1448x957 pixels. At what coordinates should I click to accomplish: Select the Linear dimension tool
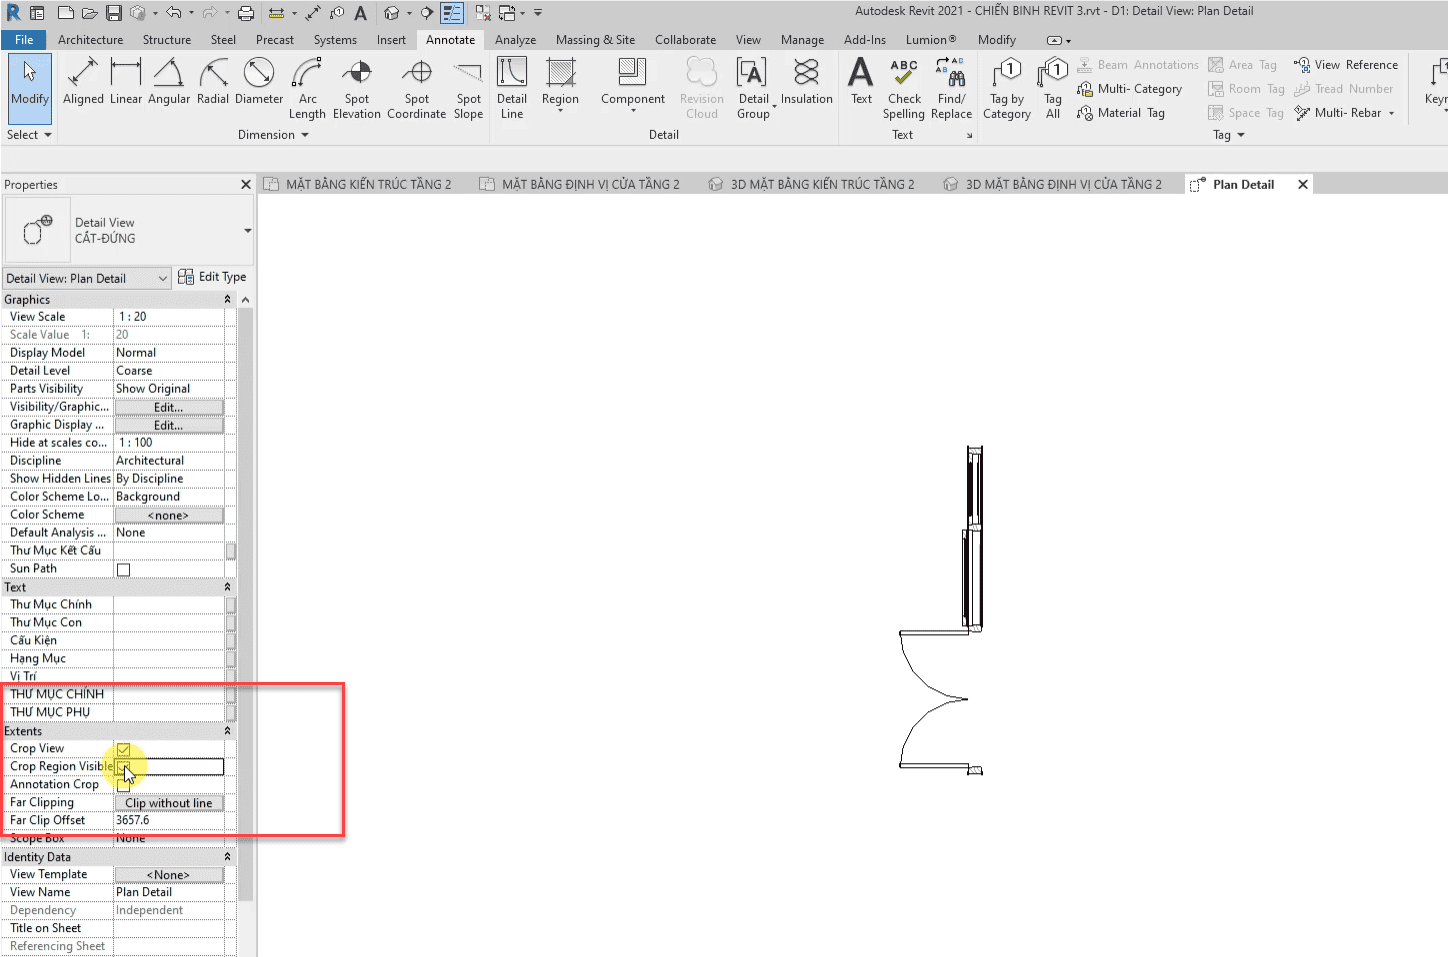pyautogui.click(x=126, y=82)
